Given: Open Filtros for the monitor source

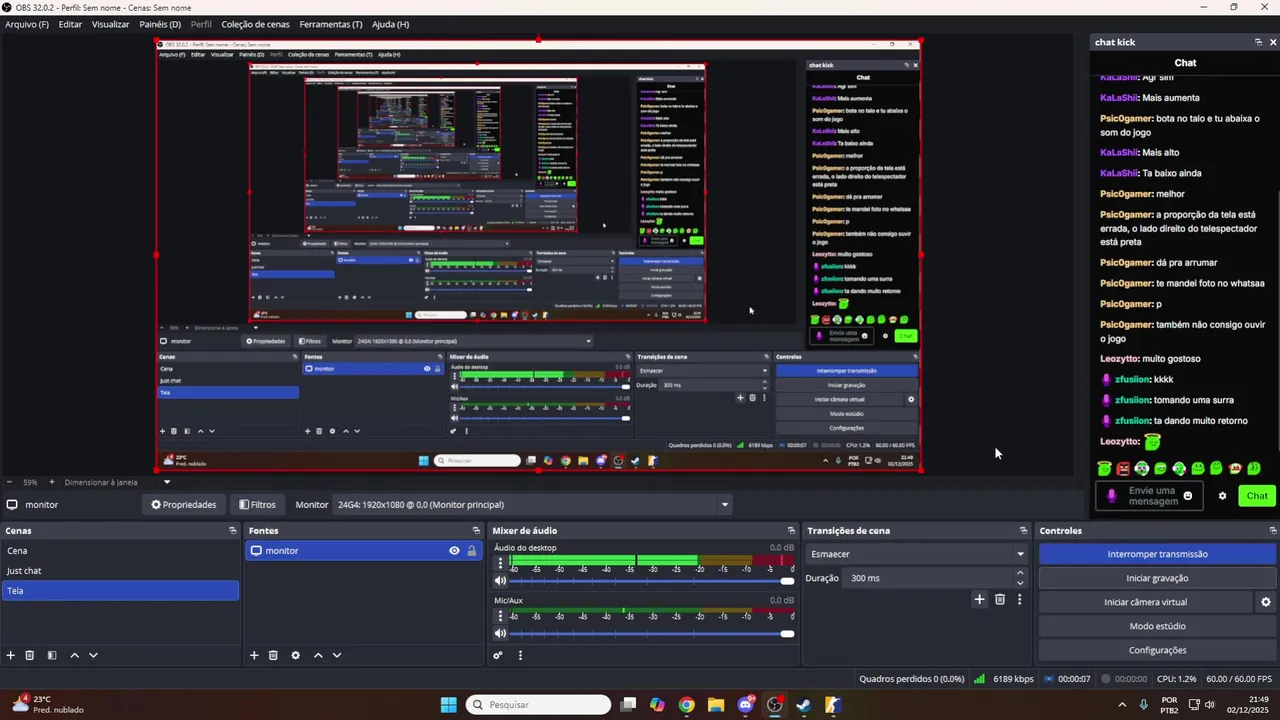Looking at the screenshot, I should coord(257,505).
